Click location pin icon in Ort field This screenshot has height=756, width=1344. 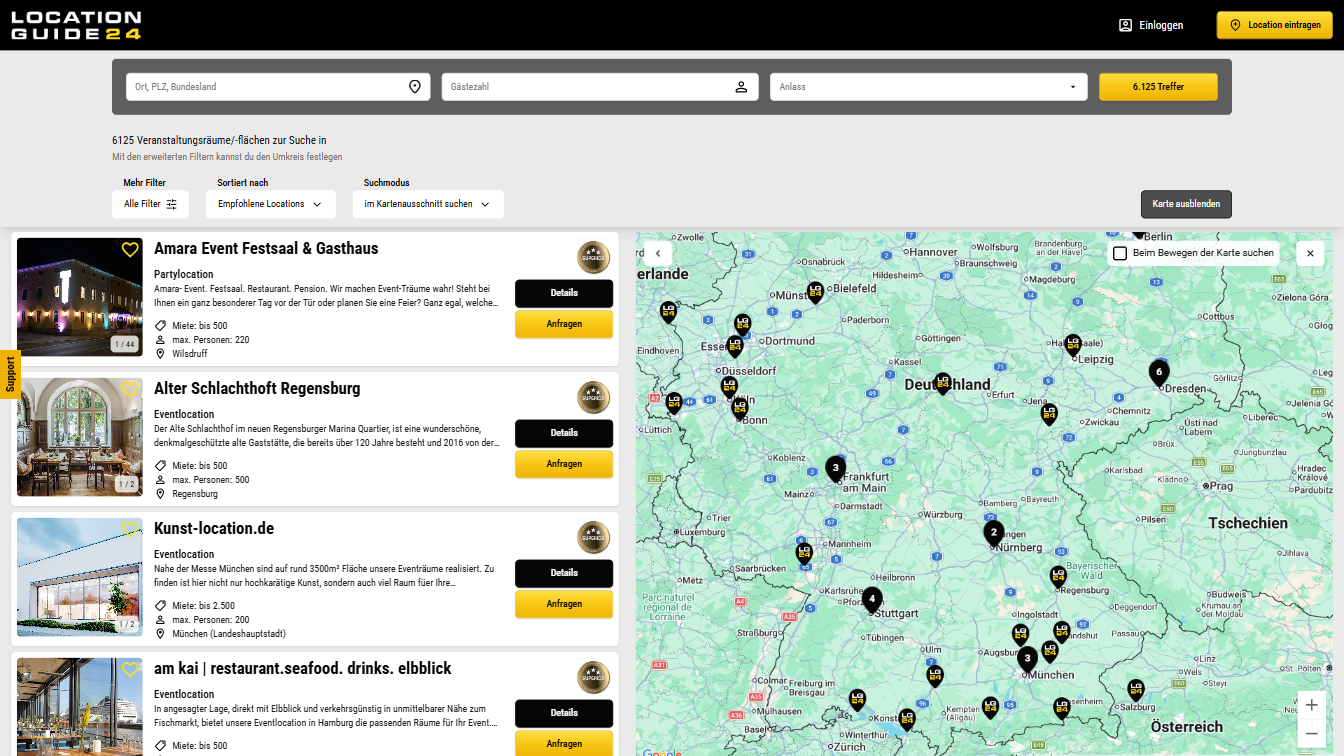(415, 87)
